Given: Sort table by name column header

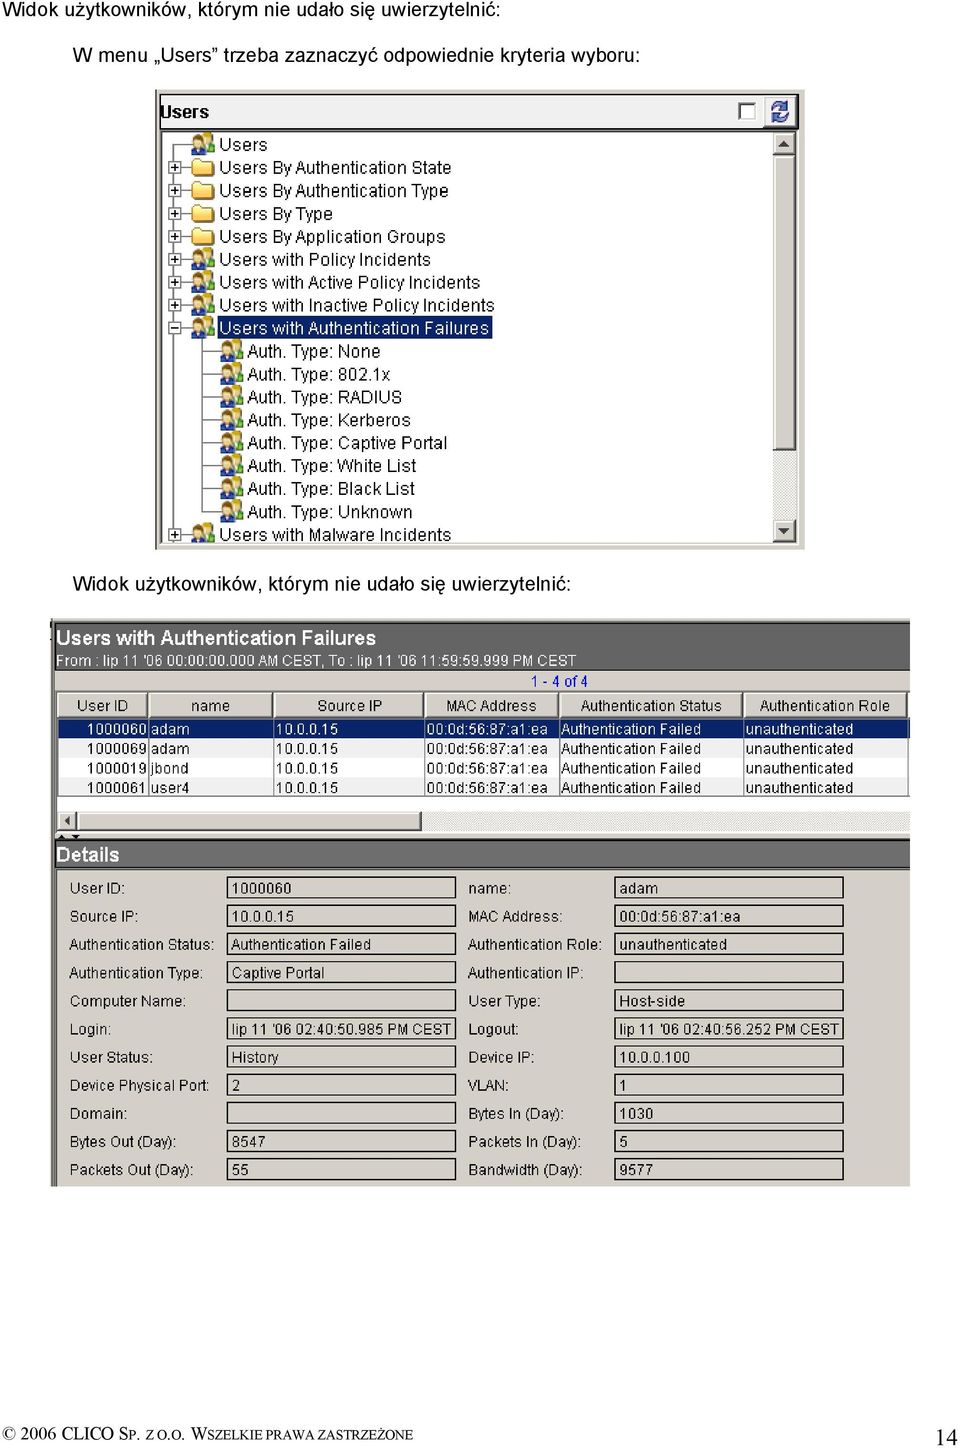Looking at the screenshot, I should (210, 705).
